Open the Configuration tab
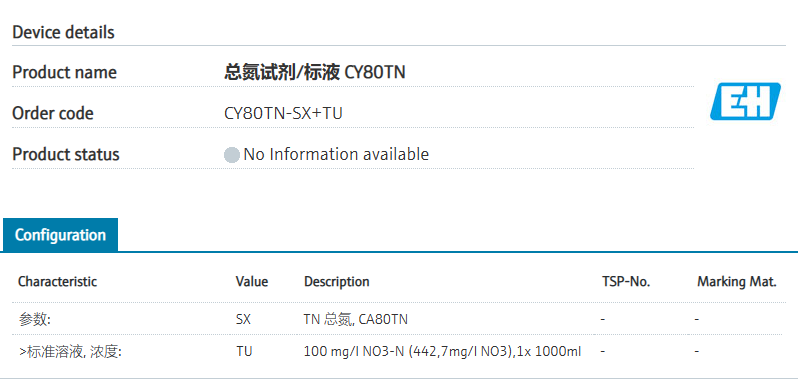This screenshot has height=379, width=798. click(x=60, y=235)
